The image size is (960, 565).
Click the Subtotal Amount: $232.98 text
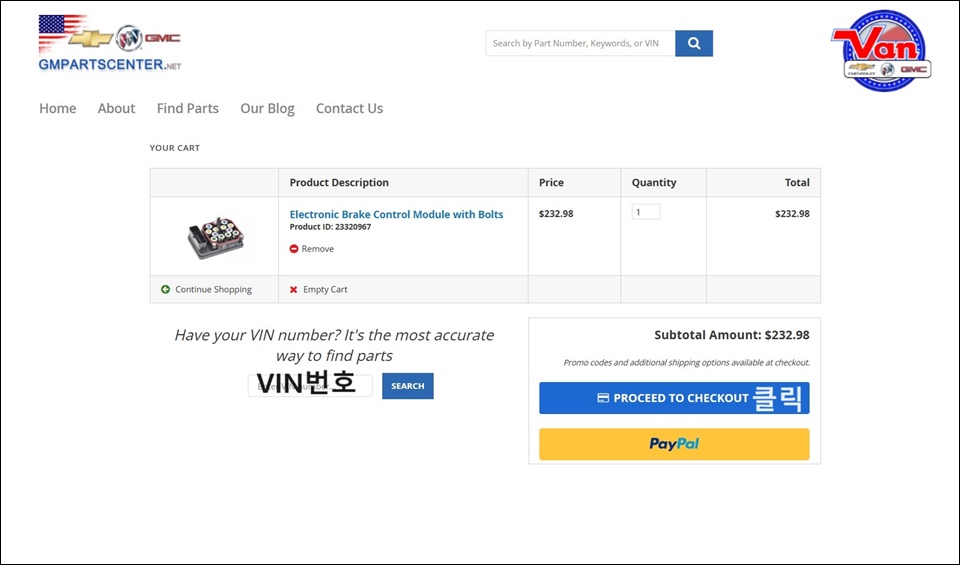(732, 335)
